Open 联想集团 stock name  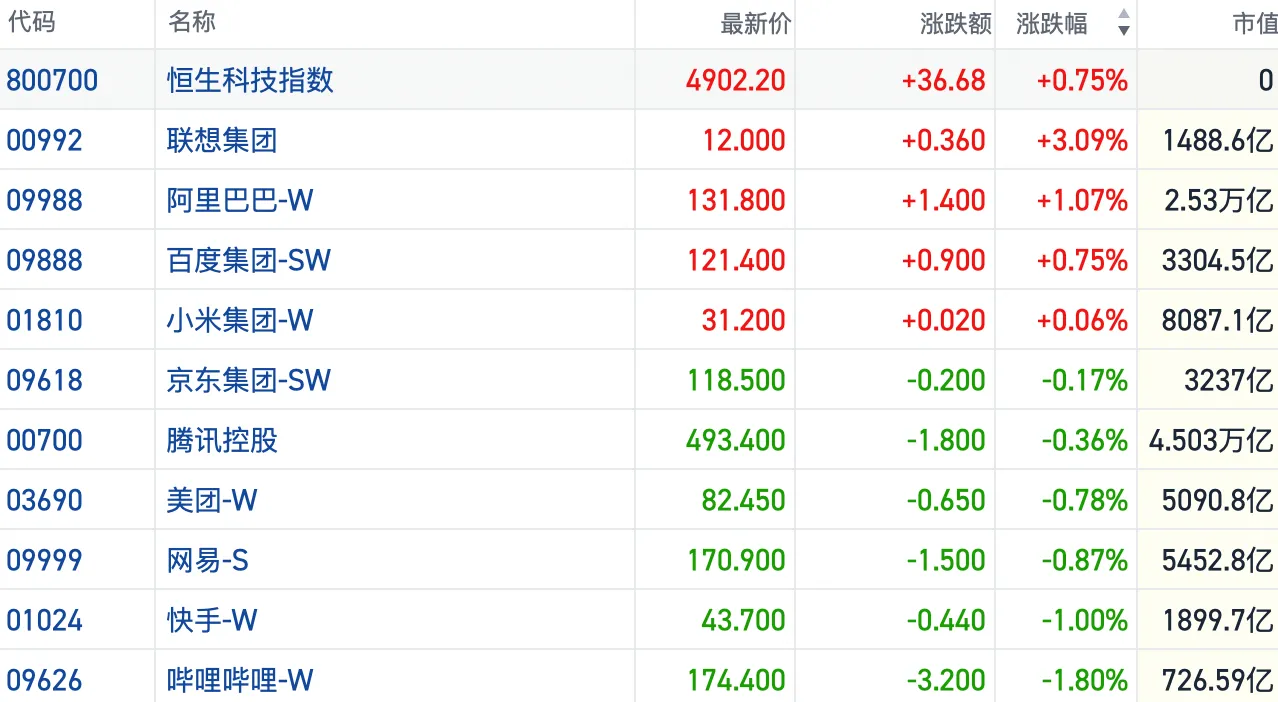coord(222,140)
